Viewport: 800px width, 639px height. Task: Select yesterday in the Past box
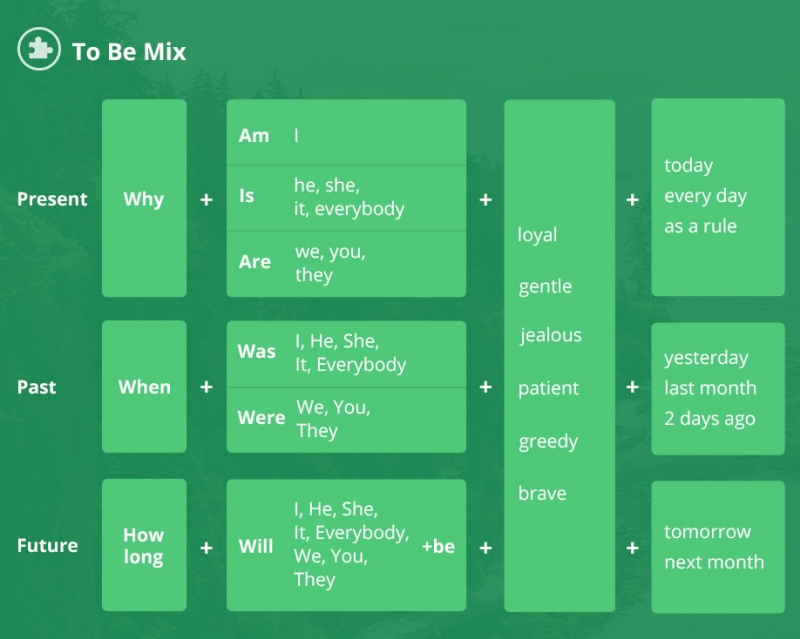click(x=706, y=358)
